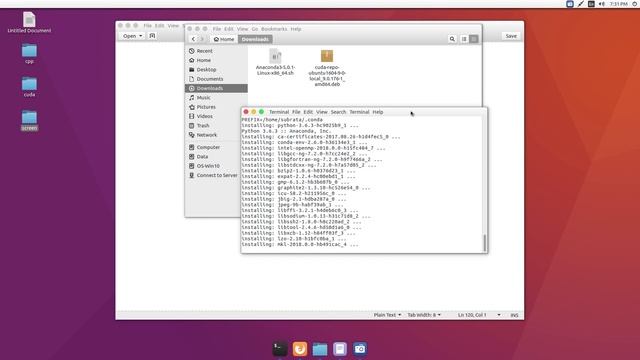The height and width of the screenshot is (360, 640).
Task: Open the gedit window's File menu
Action: click(x=147, y=26)
